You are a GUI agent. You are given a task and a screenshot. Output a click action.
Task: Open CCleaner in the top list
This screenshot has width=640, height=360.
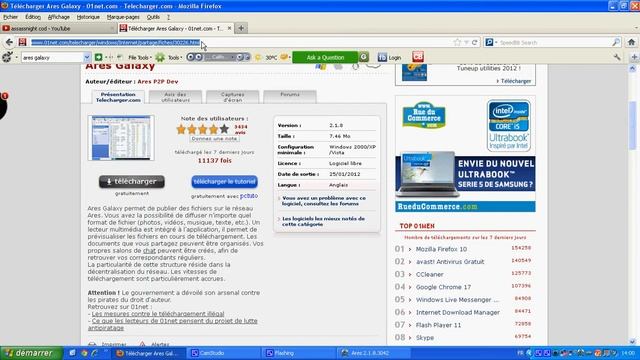429,274
